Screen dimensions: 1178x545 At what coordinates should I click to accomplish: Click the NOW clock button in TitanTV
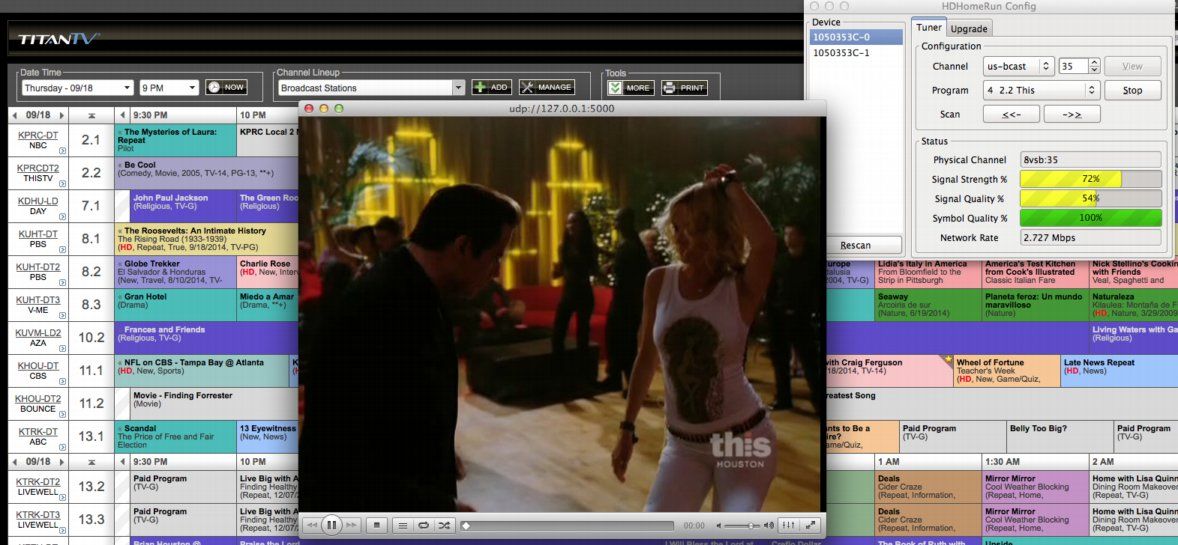[226, 87]
